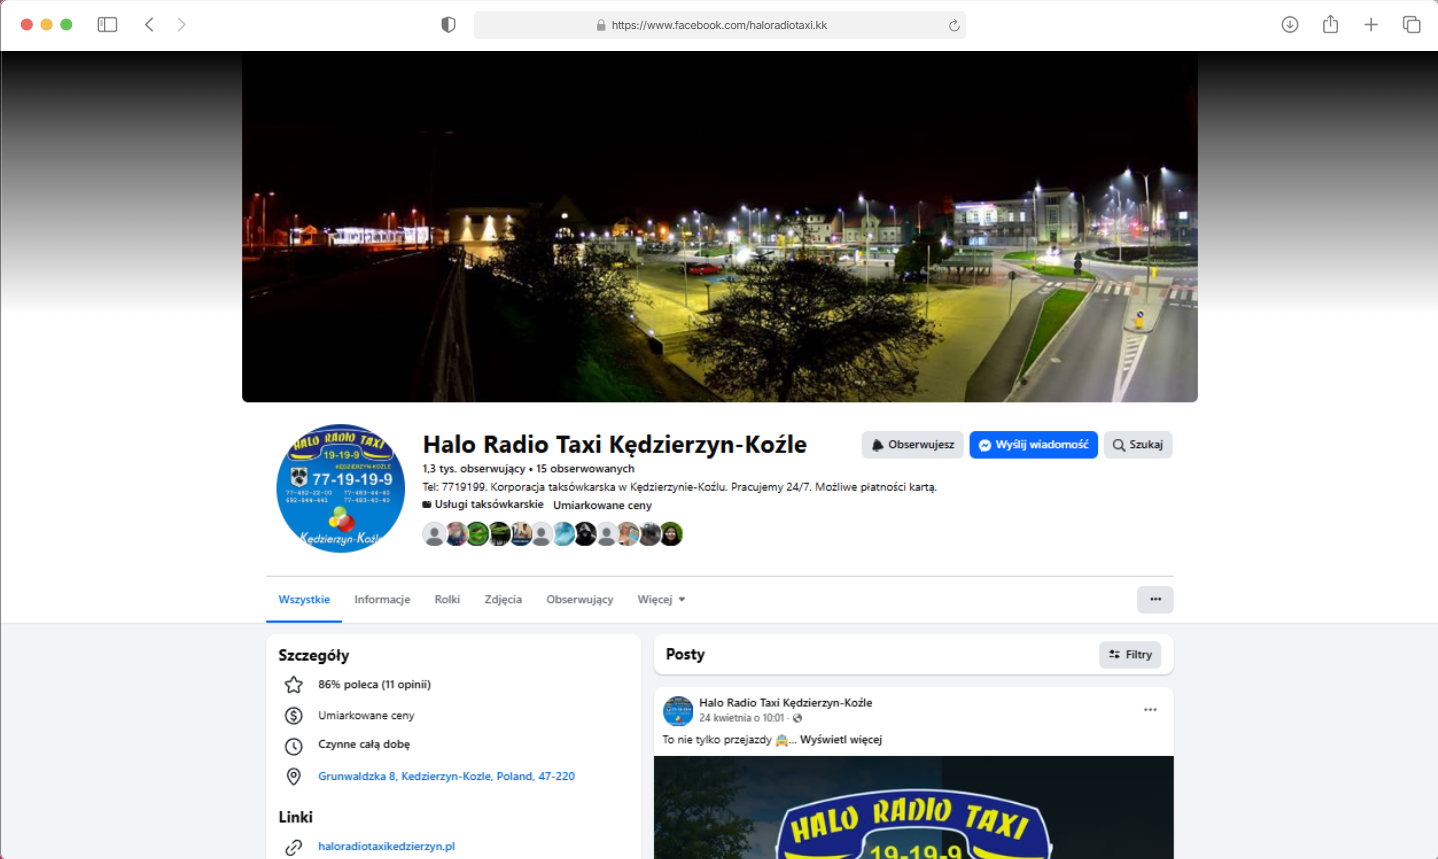
Task: Toggle the Safari sidebar panel
Action: [107, 24]
